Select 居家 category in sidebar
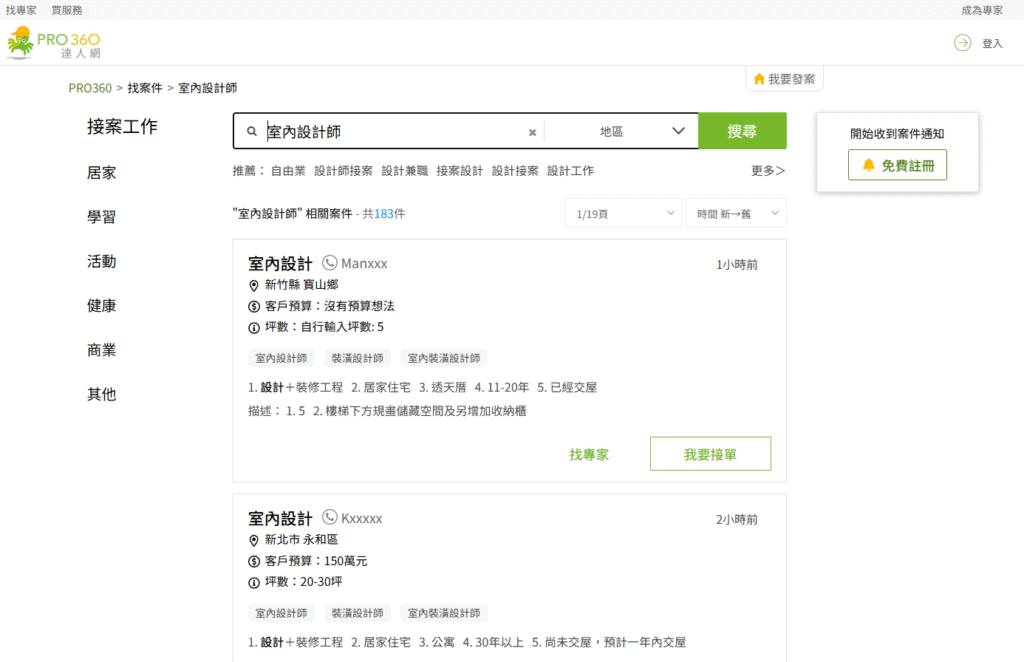 point(102,173)
